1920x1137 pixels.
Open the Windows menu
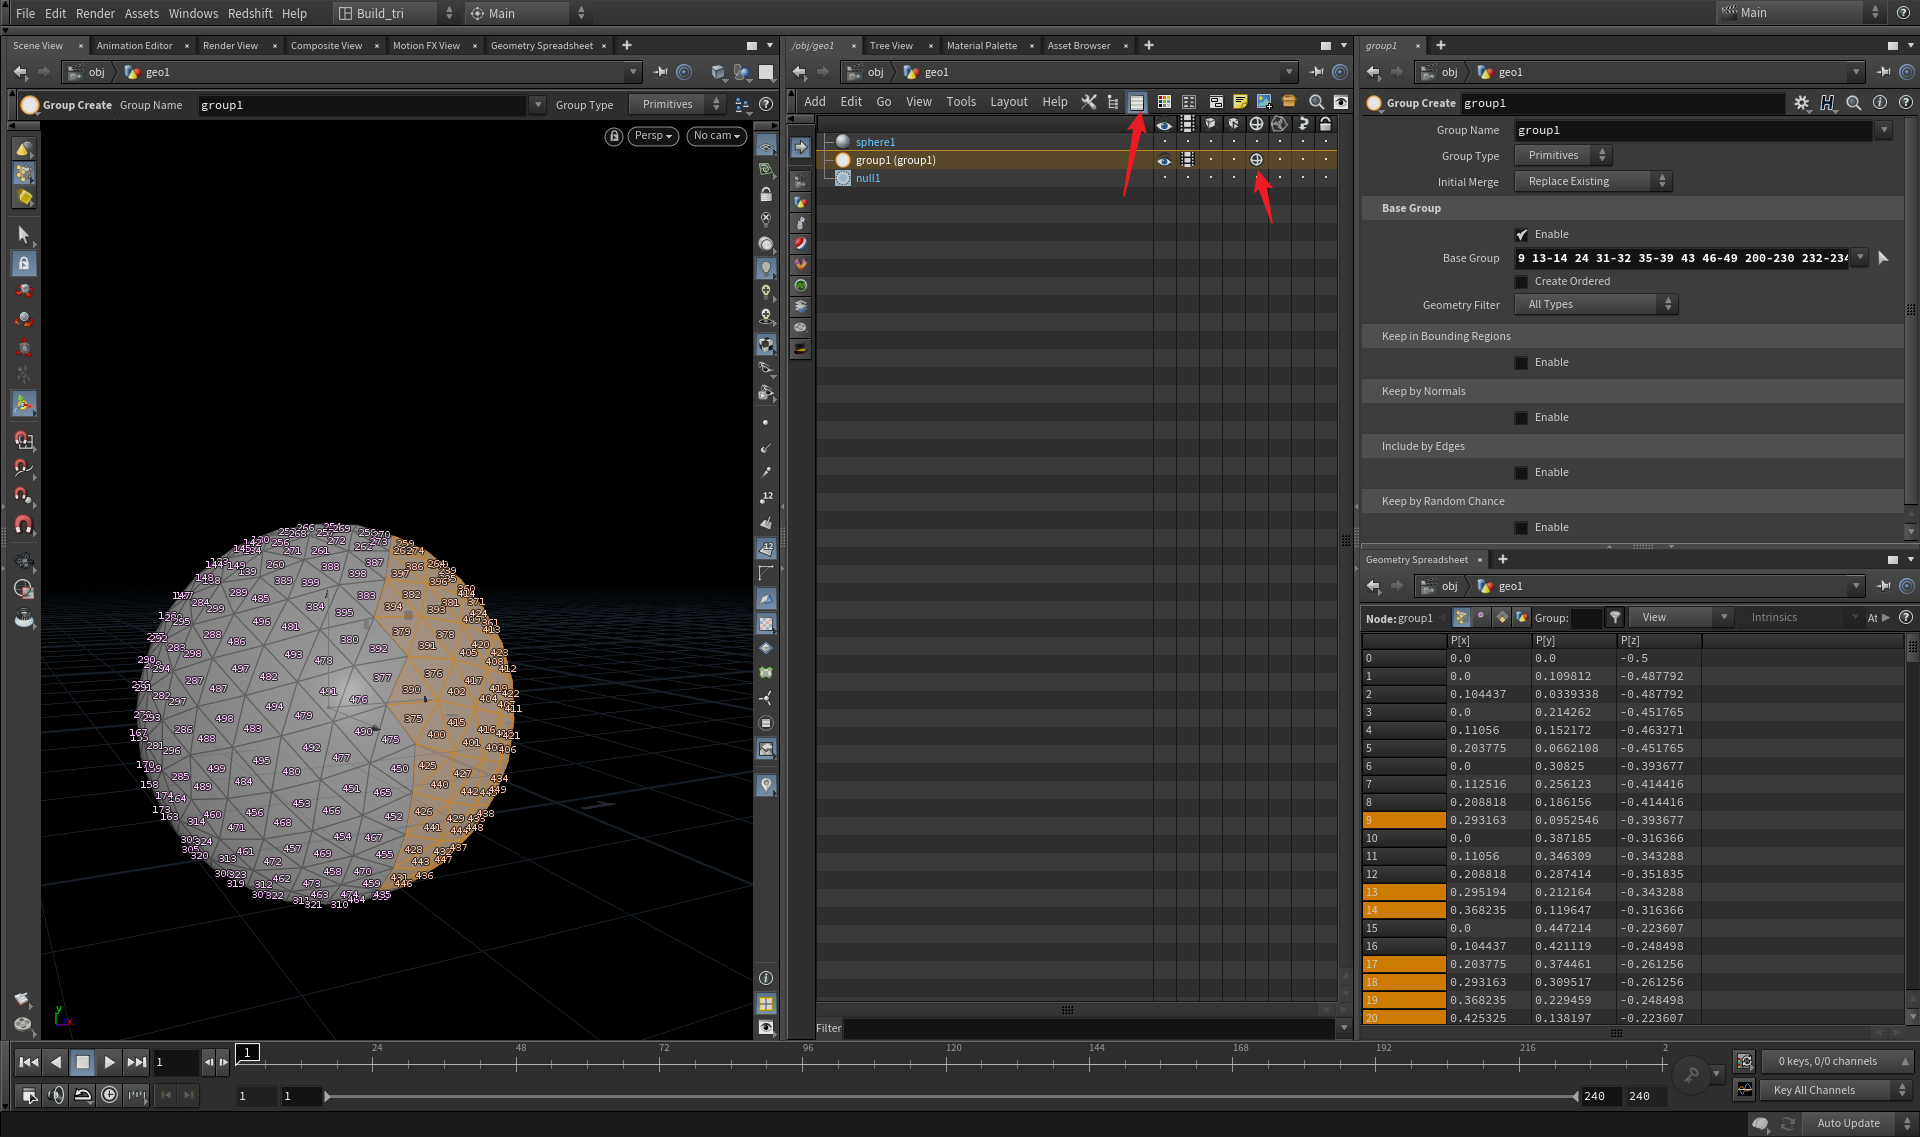(x=193, y=13)
